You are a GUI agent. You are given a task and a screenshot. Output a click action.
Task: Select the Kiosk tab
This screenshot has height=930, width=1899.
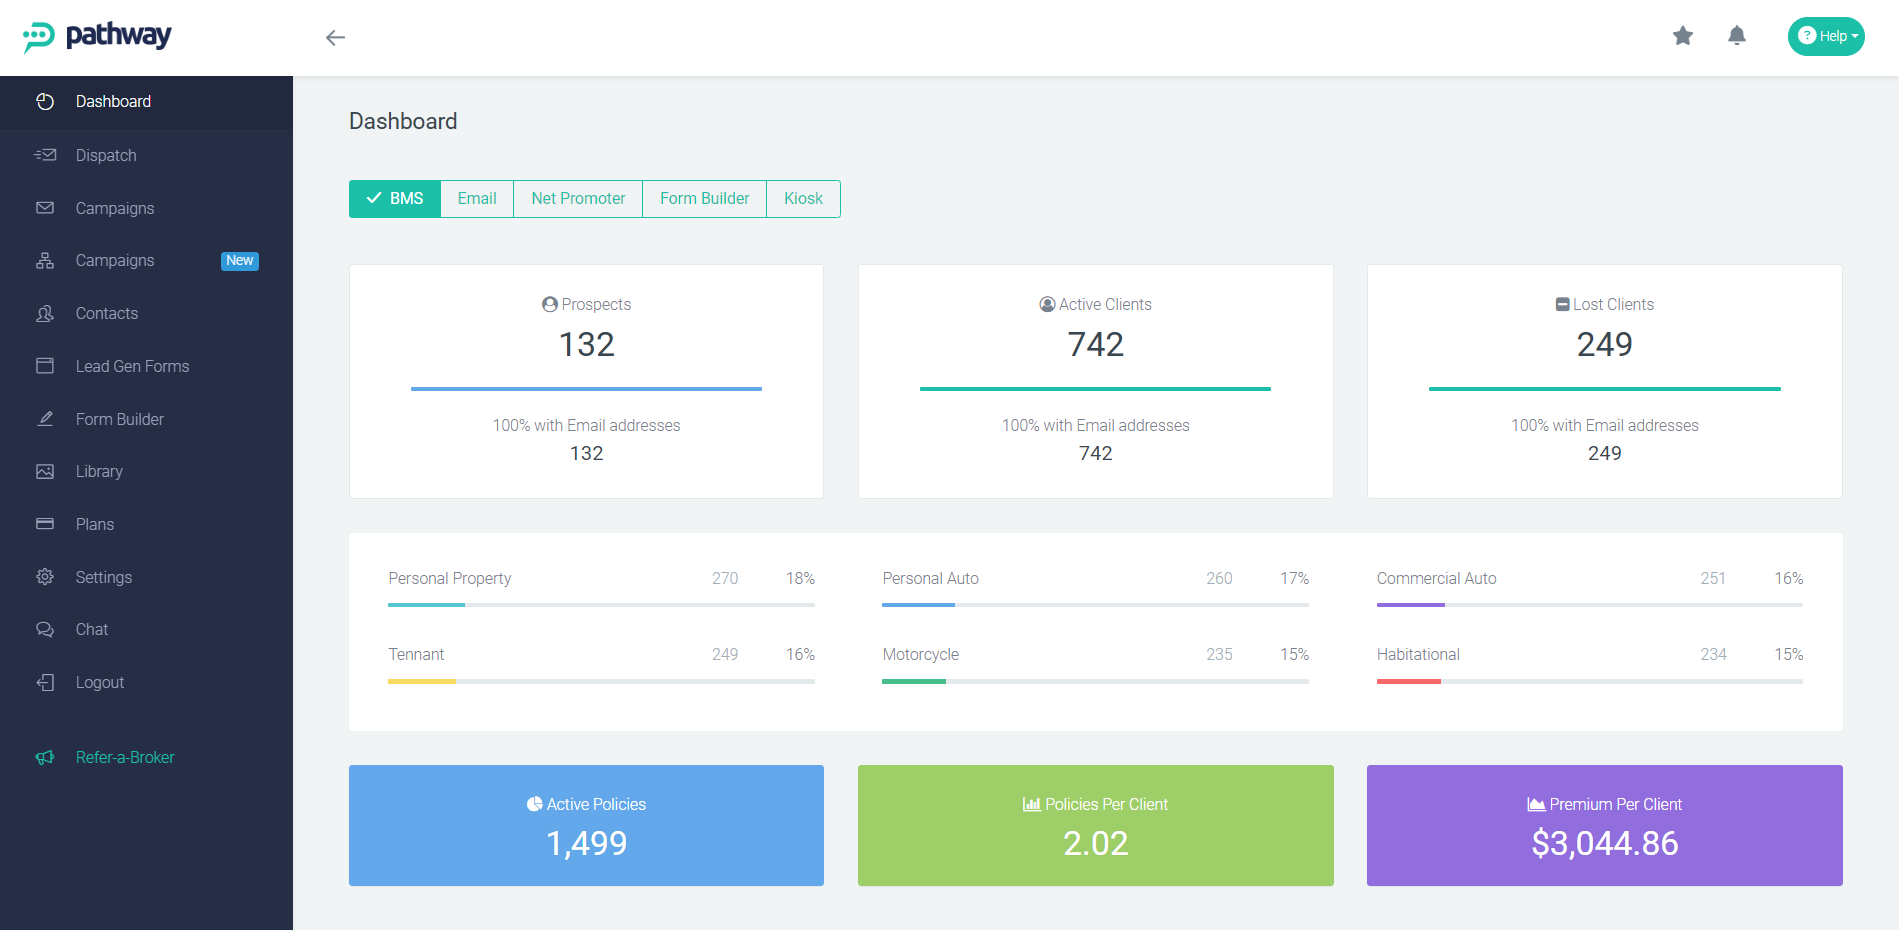pos(803,198)
